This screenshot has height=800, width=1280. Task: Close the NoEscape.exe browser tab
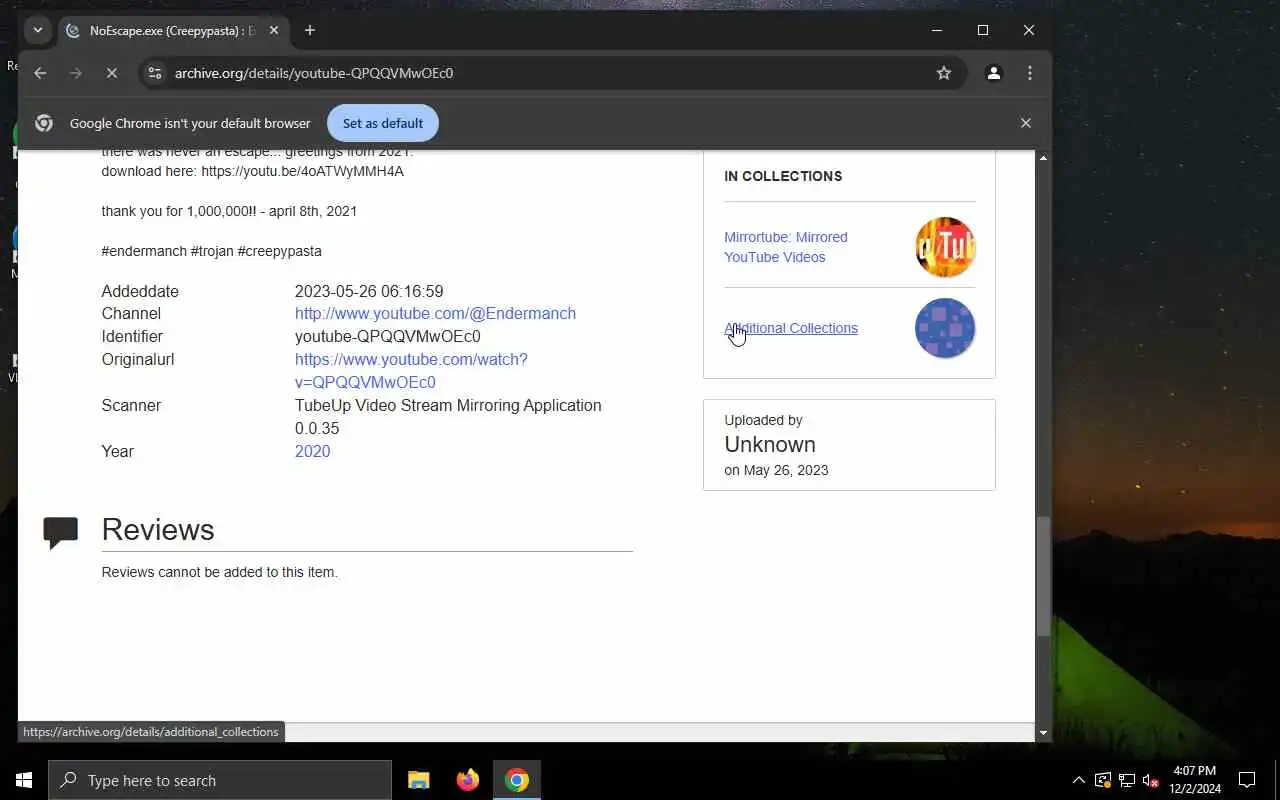pyautogui.click(x=274, y=31)
